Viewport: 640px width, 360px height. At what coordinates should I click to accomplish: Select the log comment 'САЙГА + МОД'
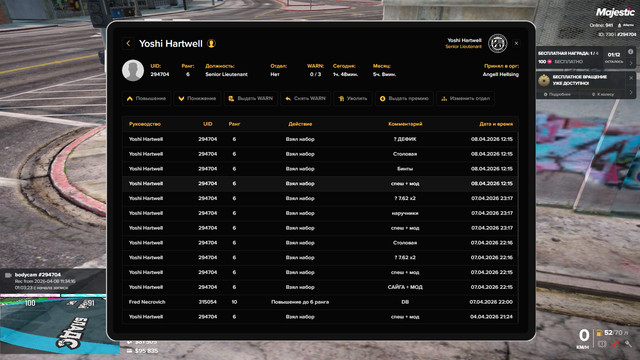405,287
